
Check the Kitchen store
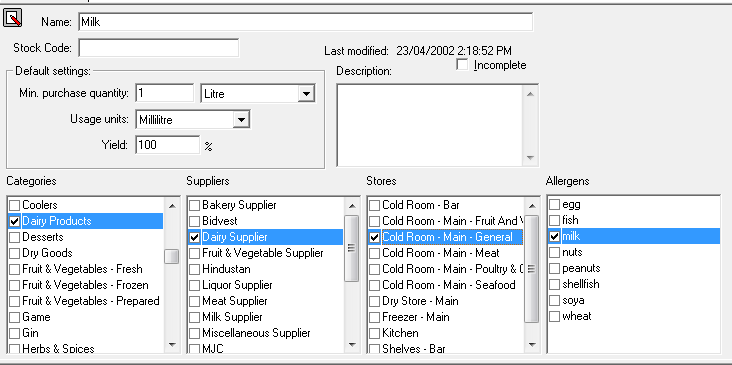(374, 333)
